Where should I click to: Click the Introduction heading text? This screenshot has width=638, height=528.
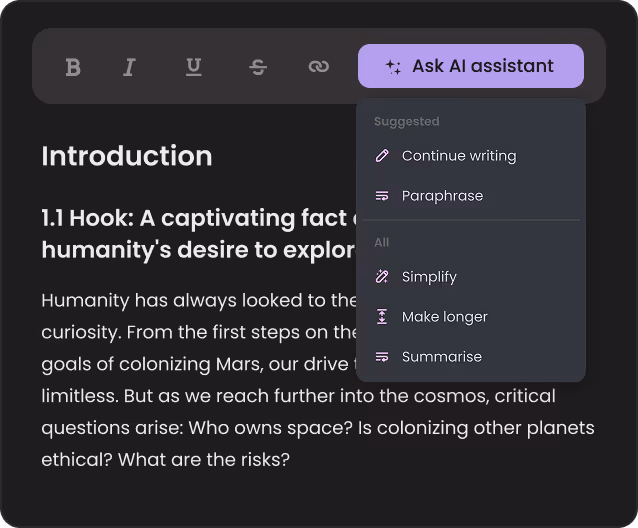(x=127, y=156)
